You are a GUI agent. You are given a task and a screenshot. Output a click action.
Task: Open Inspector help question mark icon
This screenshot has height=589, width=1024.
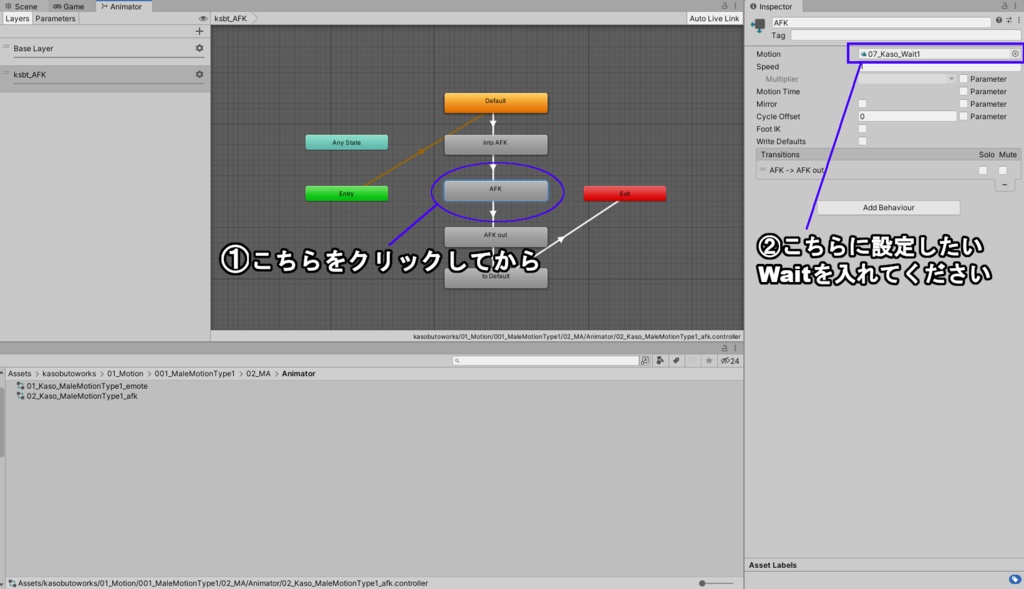pyautogui.click(x=999, y=20)
